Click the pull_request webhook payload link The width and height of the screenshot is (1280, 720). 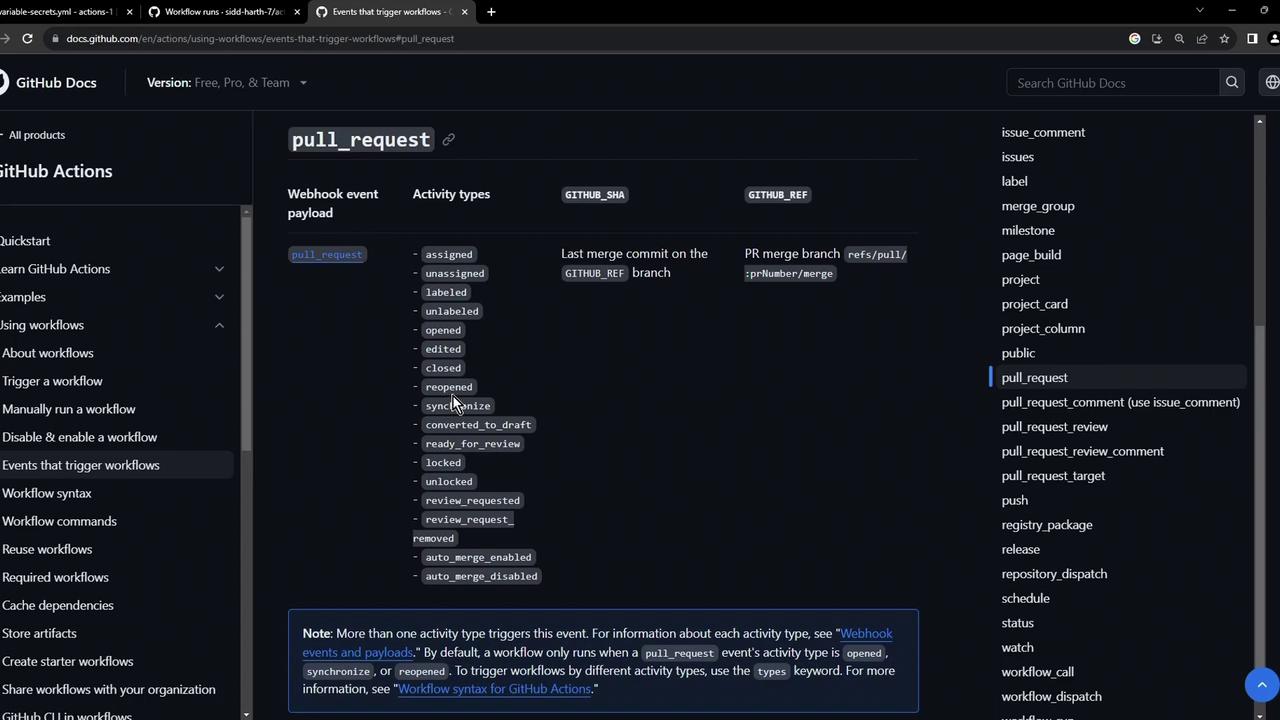pos(327,254)
